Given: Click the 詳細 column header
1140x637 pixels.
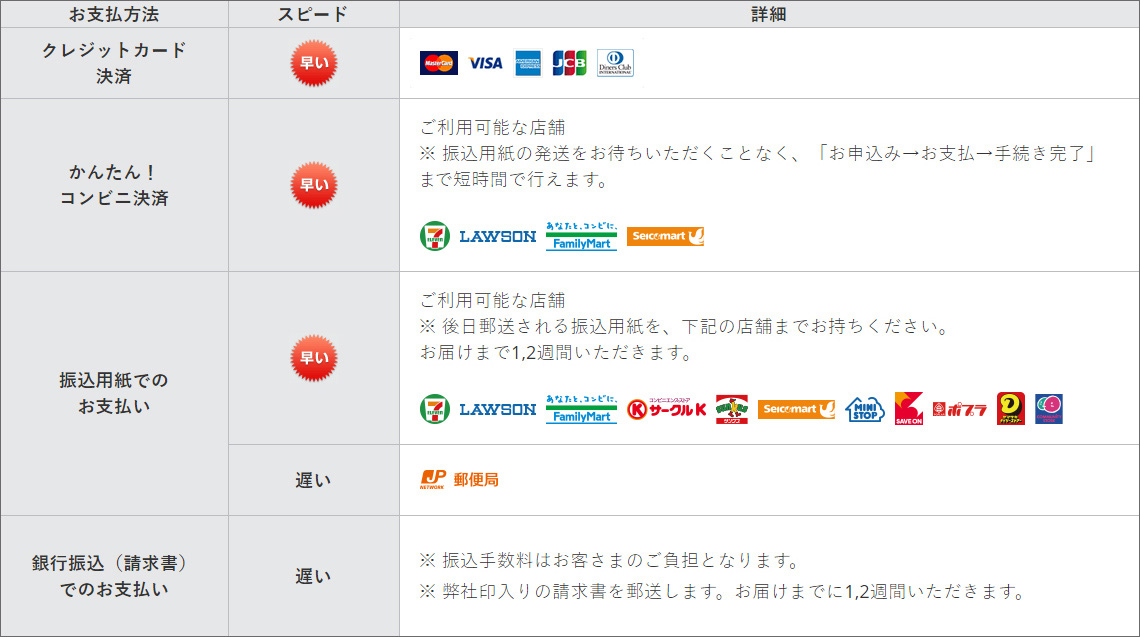Looking at the screenshot, I should point(769,14).
